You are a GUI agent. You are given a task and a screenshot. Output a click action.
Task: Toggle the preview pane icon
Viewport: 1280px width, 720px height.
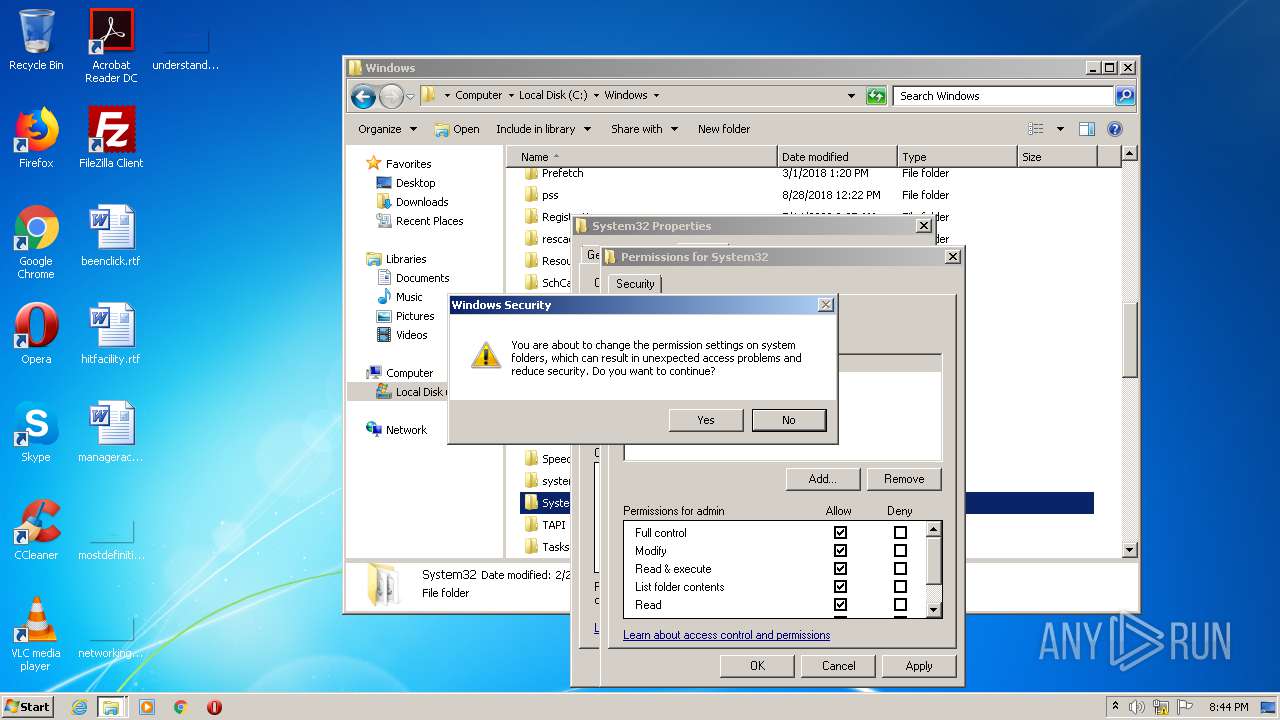(x=1087, y=129)
